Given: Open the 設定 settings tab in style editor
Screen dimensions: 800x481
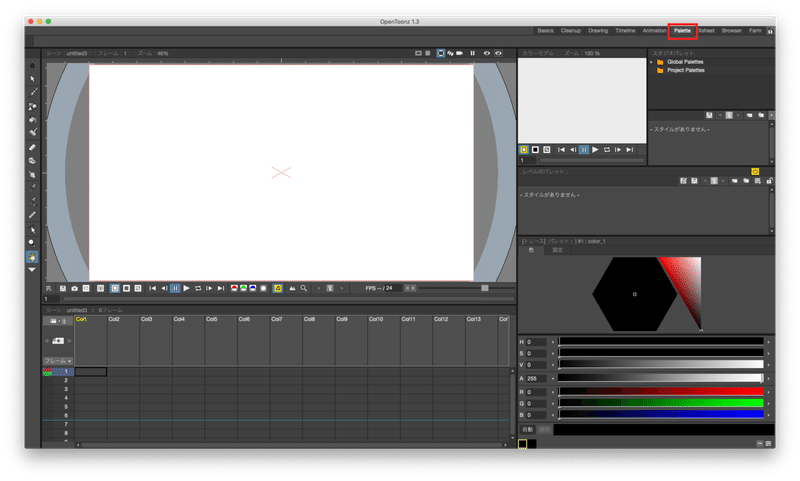Looking at the screenshot, I should tap(557, 250).
